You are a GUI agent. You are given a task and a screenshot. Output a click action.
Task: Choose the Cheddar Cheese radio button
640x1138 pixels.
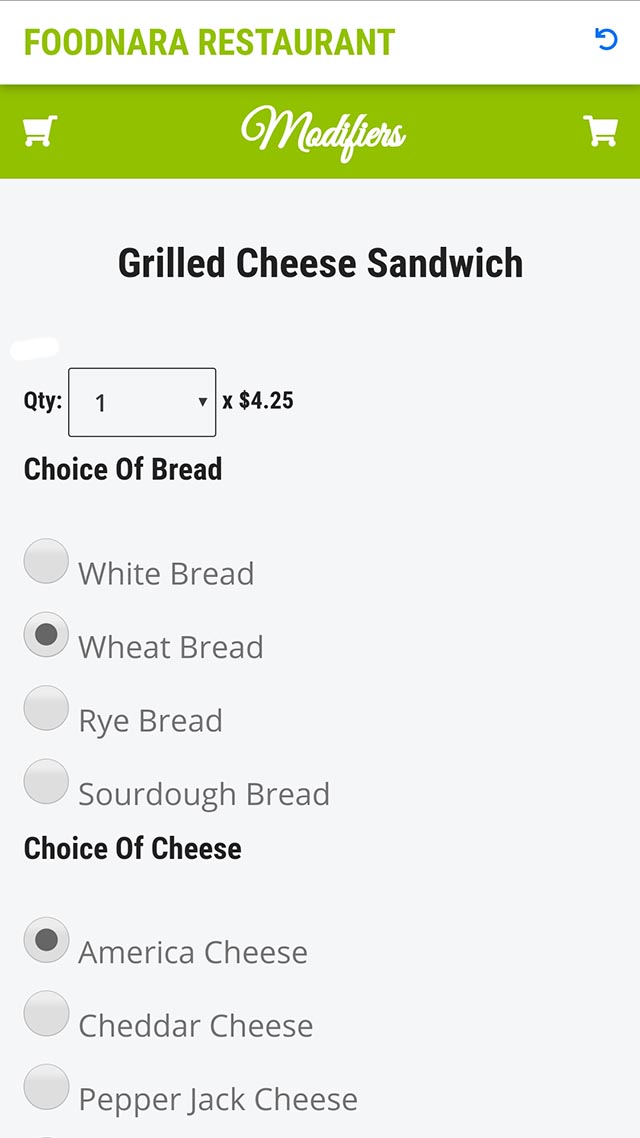(46, 1013)
